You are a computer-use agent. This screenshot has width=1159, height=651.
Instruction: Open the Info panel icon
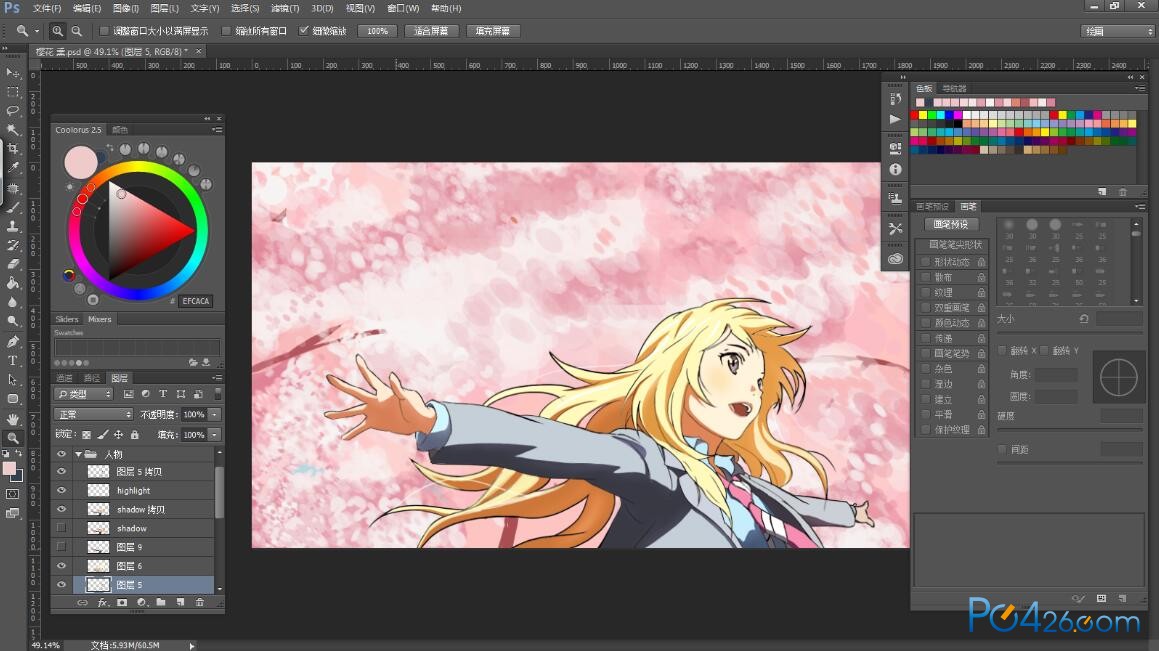coord(895,169)
